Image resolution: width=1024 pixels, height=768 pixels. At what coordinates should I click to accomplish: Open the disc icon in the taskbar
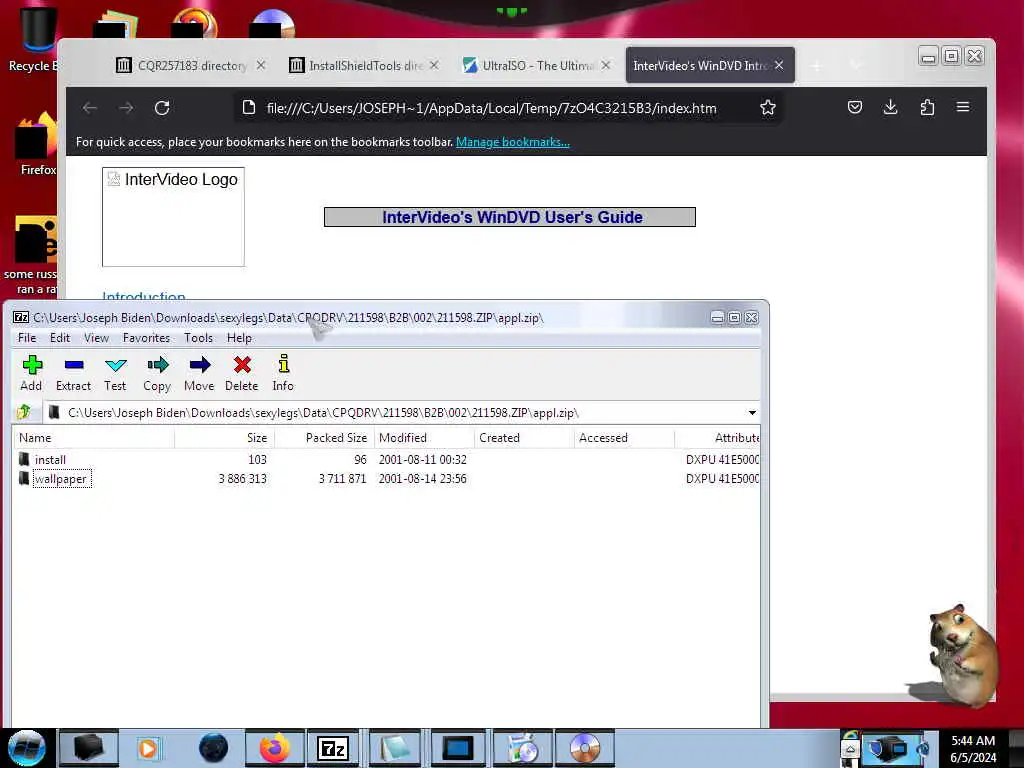pyautogui.click(x=584, y=748)
